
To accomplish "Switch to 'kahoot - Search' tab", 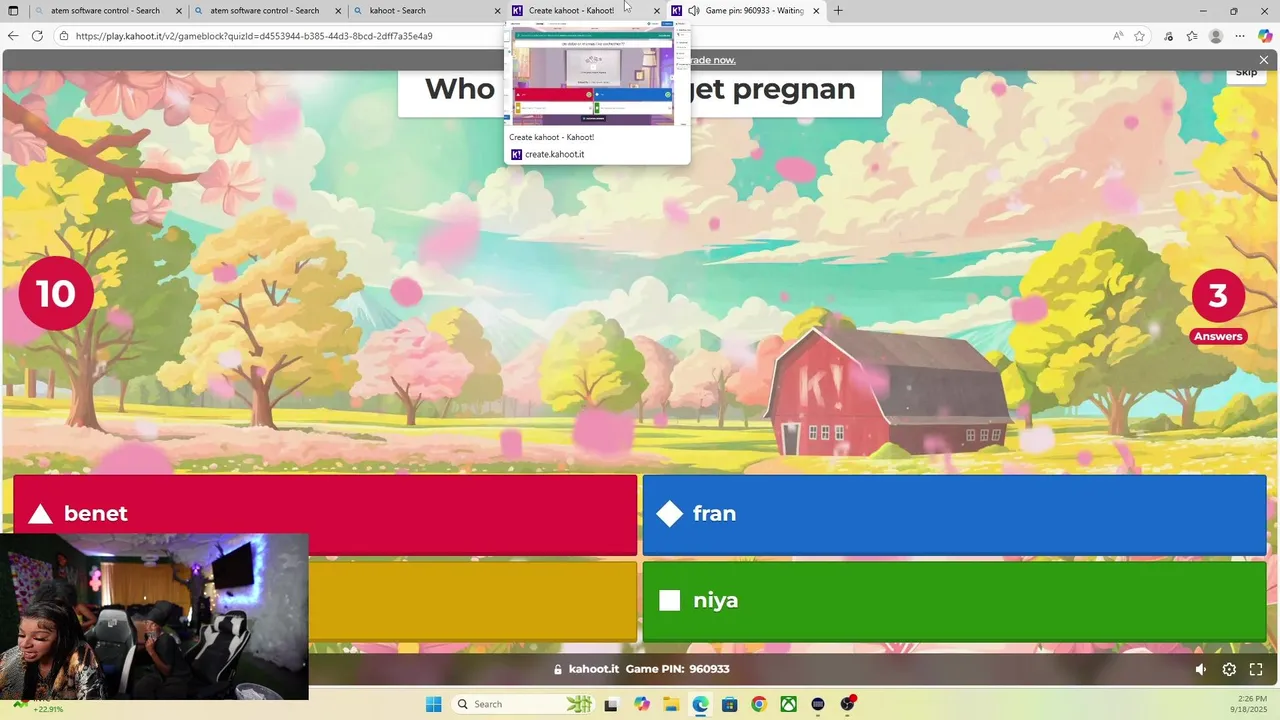I will click(425, 11).
